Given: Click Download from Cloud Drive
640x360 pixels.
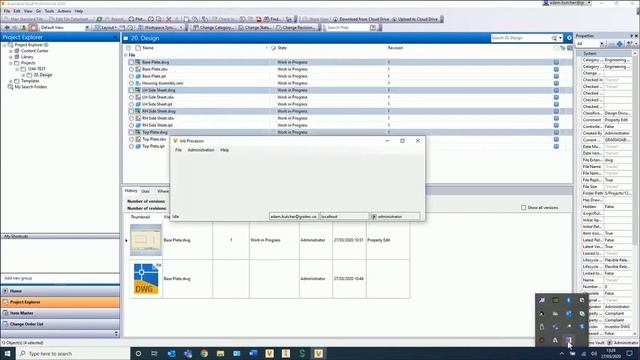Looking at the screenshot, I should pyautogui.click(x=361, y=19).
